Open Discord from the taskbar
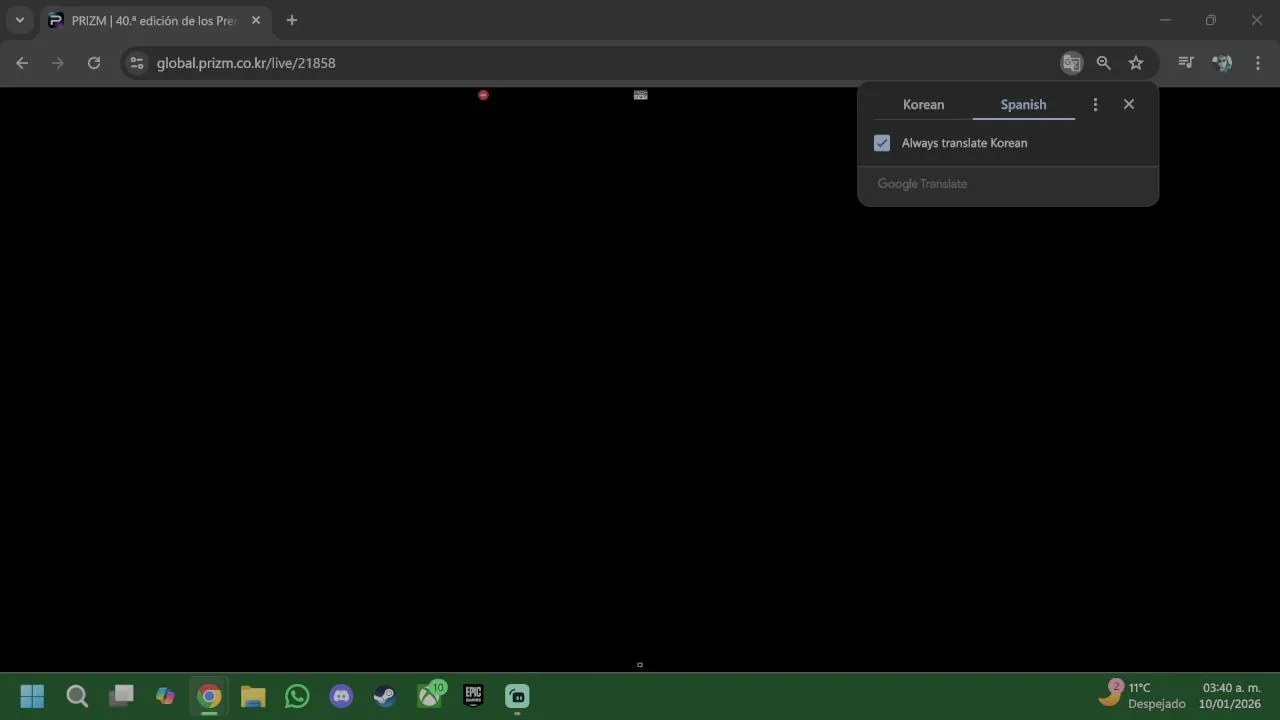 click(x=341, y=696)
